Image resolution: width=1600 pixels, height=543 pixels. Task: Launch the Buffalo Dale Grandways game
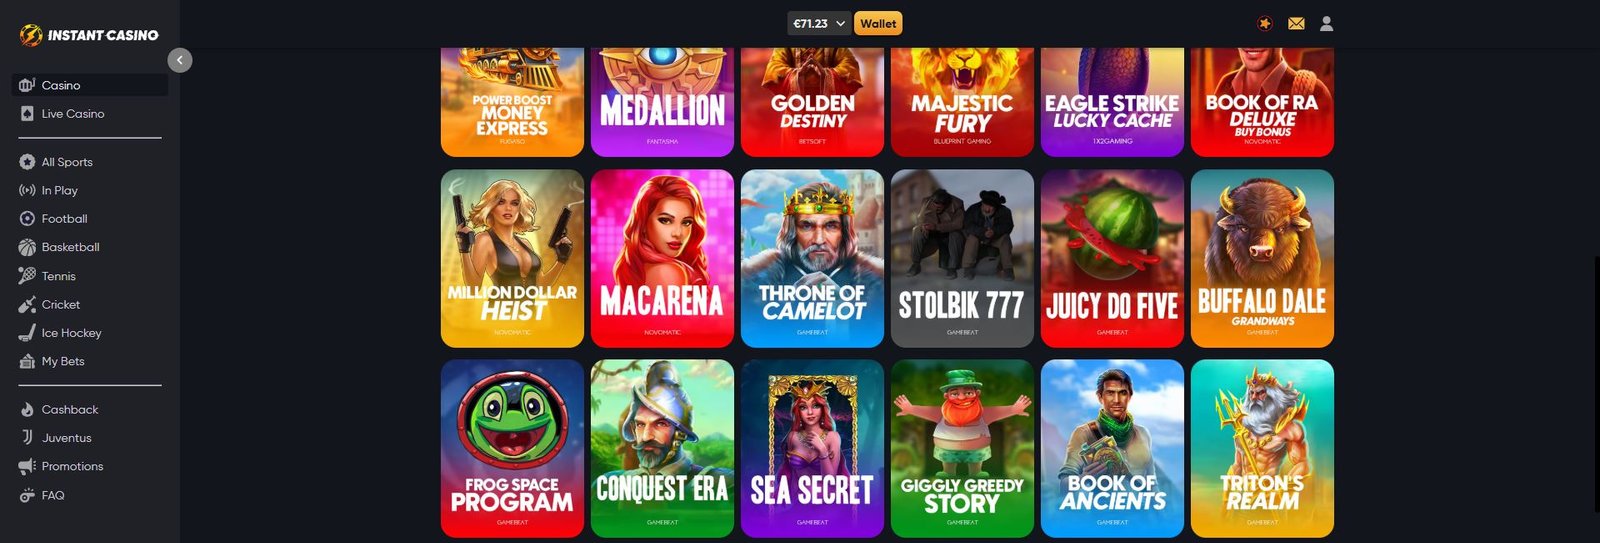[1262, 258]
